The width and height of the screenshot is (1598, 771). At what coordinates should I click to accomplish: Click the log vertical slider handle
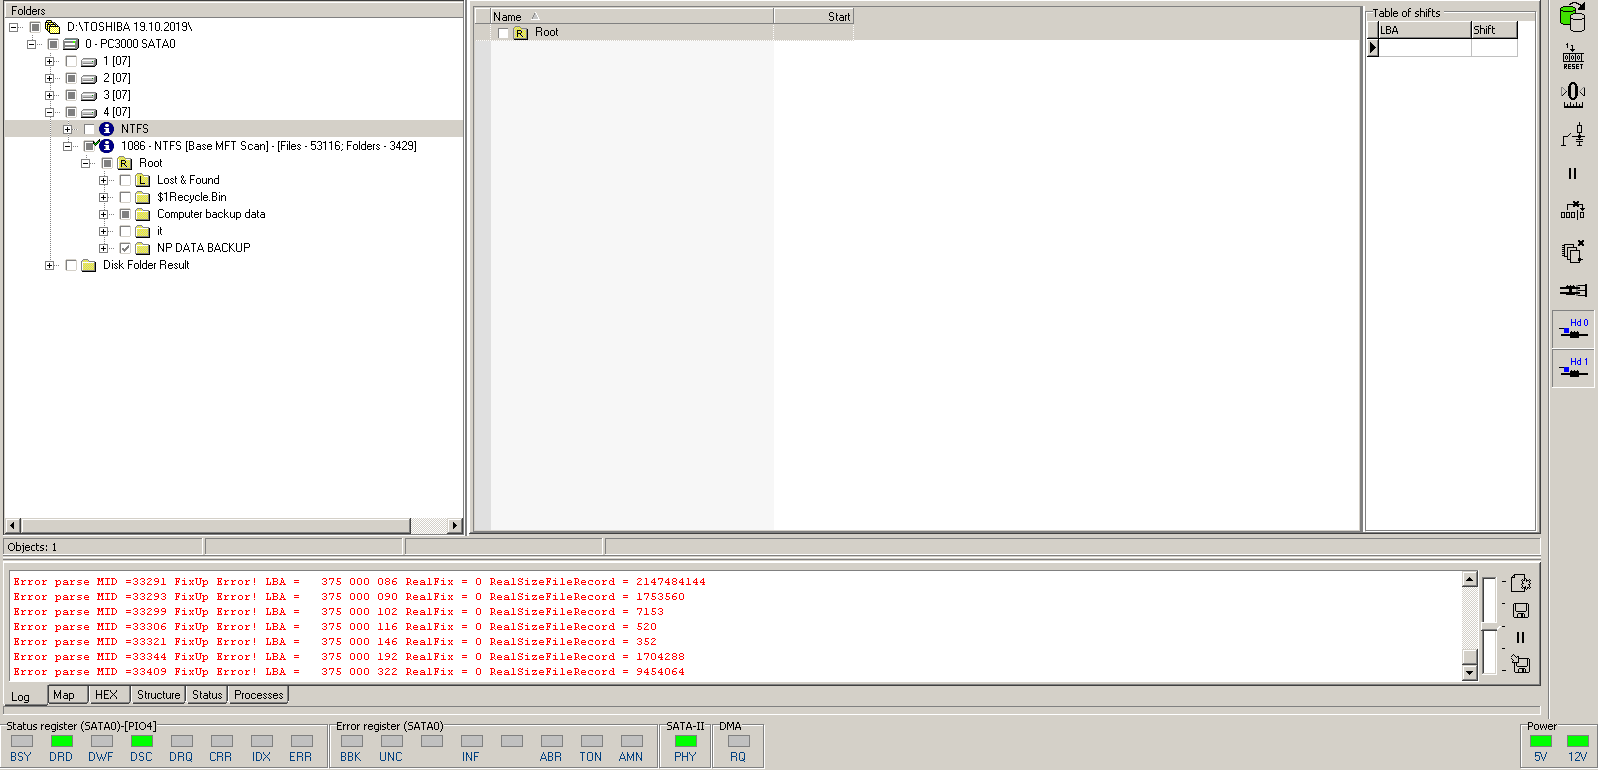click(x=1470, y=657)
